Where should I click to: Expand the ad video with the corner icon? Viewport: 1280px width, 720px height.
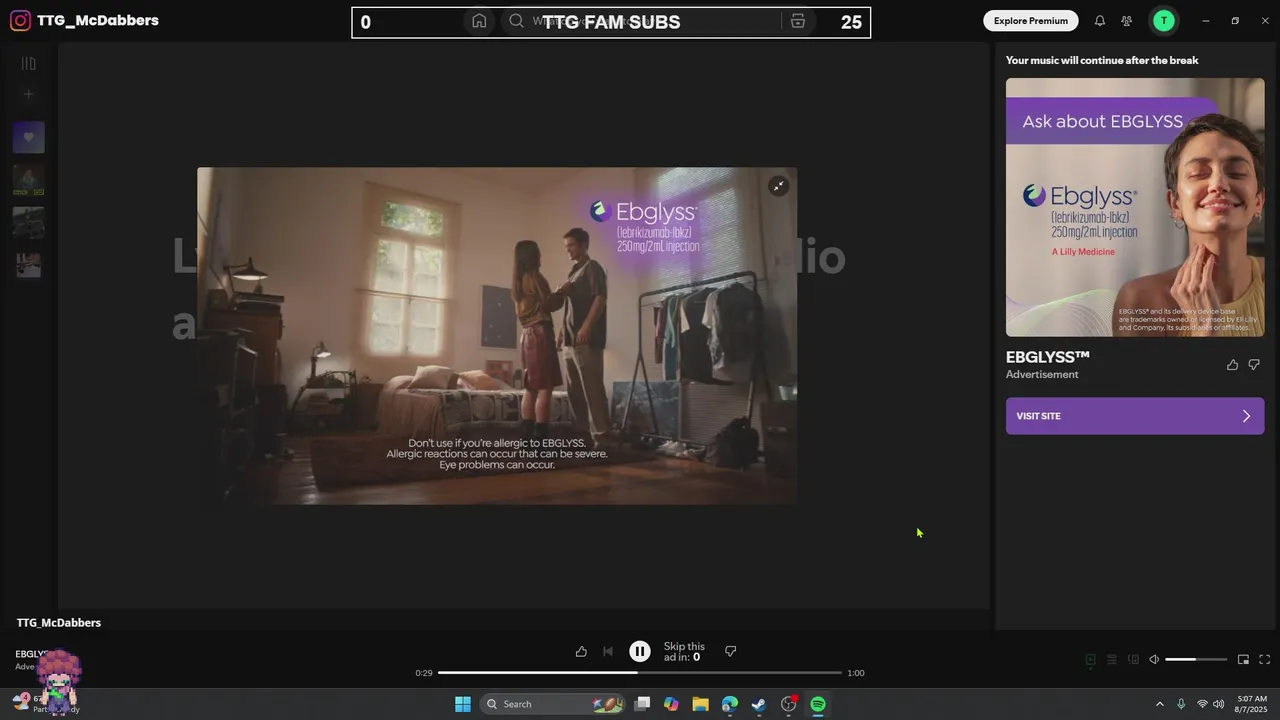tap(778, 186)
